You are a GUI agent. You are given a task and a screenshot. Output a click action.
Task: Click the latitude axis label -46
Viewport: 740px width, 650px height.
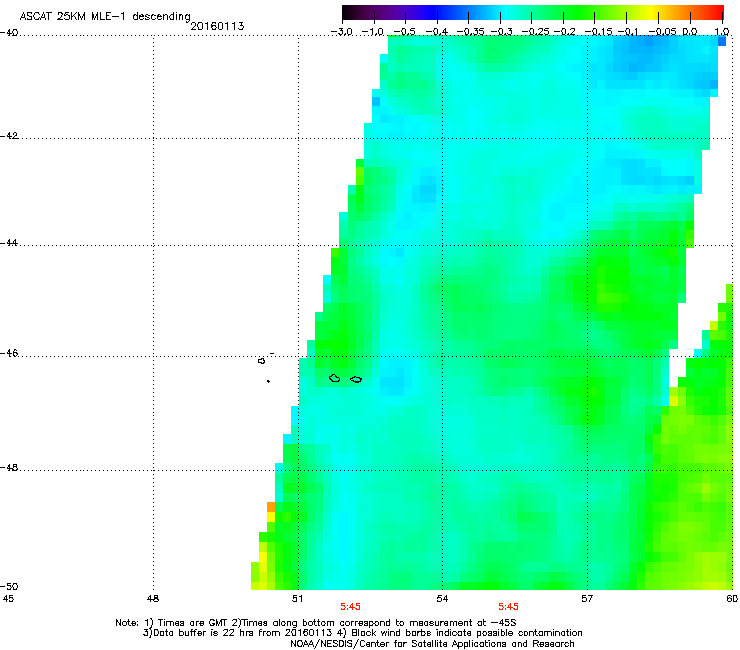(x=9, y=354)
